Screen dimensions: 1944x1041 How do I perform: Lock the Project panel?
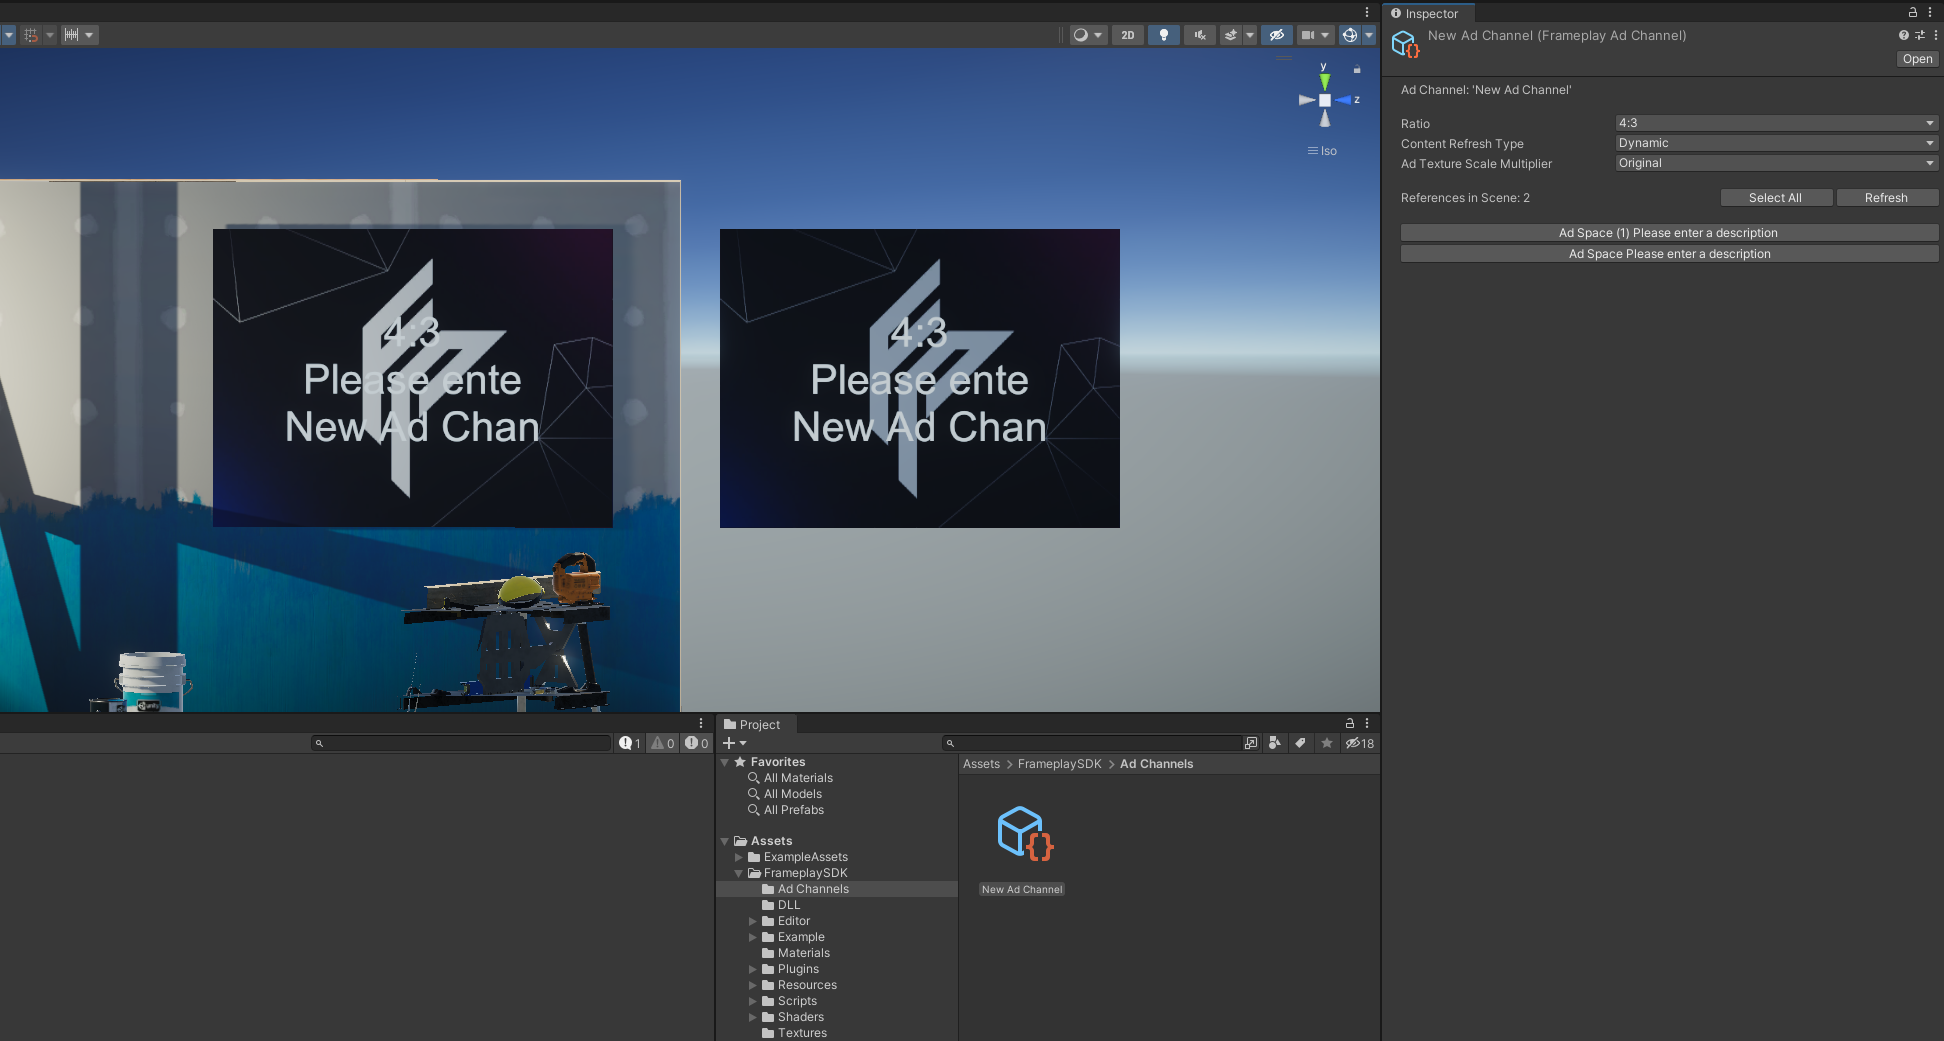pyautogui.click(x=1350, y=723)
